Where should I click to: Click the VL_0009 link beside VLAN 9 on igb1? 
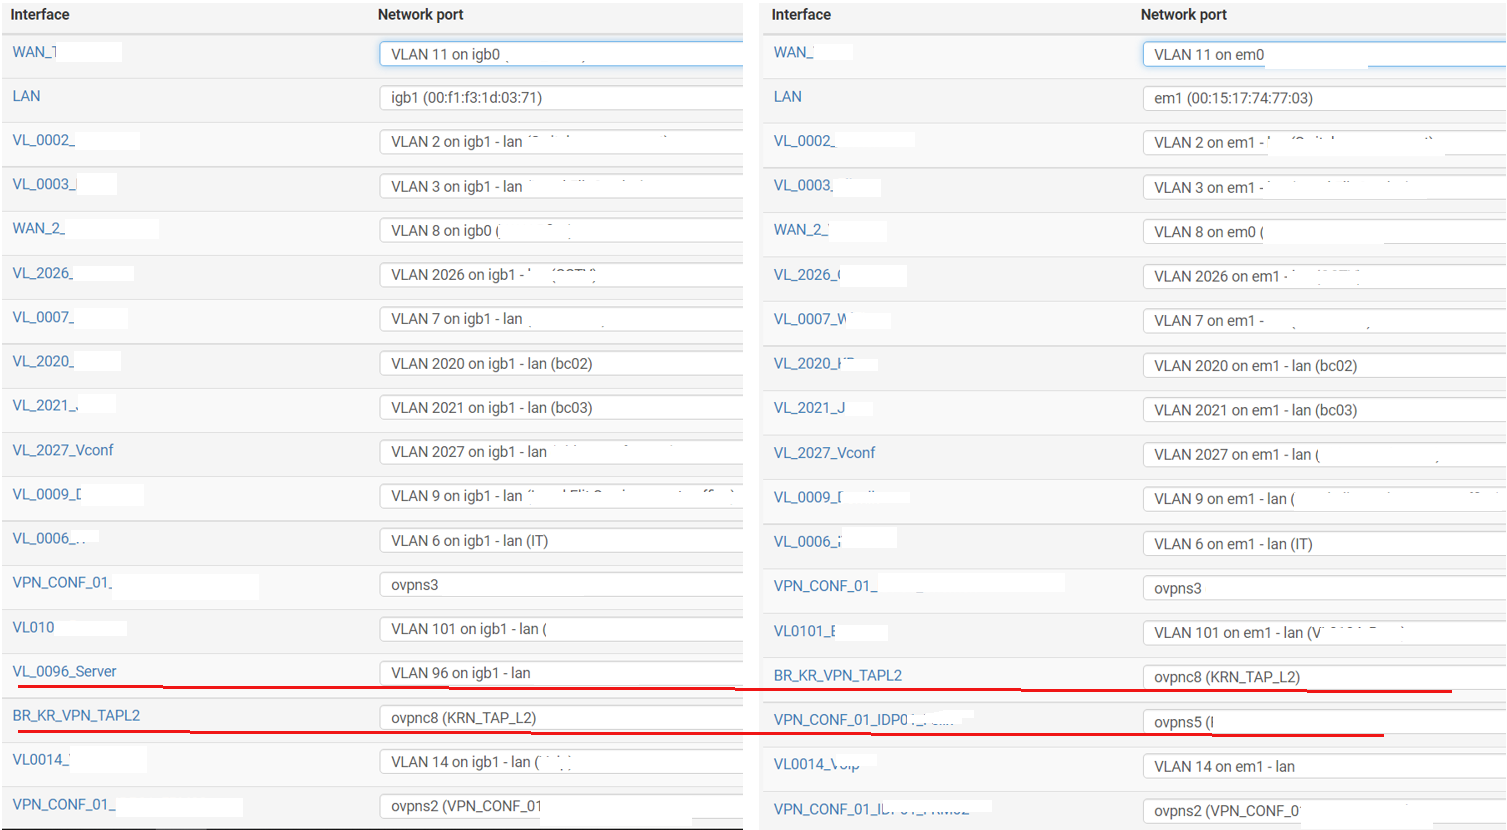46,494
